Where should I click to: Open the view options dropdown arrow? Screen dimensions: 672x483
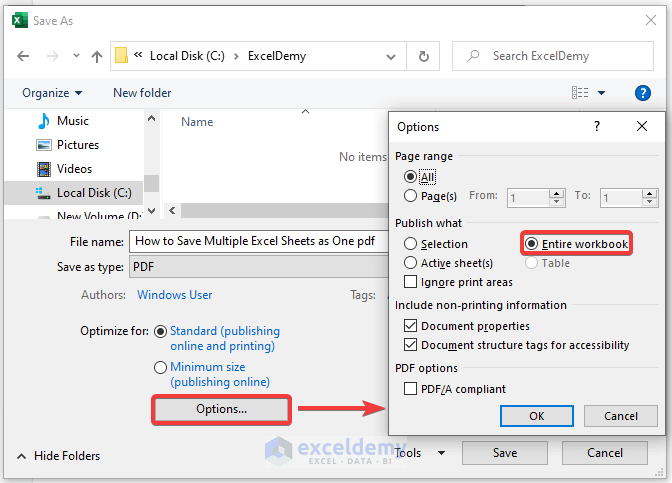tap(601, 93)
